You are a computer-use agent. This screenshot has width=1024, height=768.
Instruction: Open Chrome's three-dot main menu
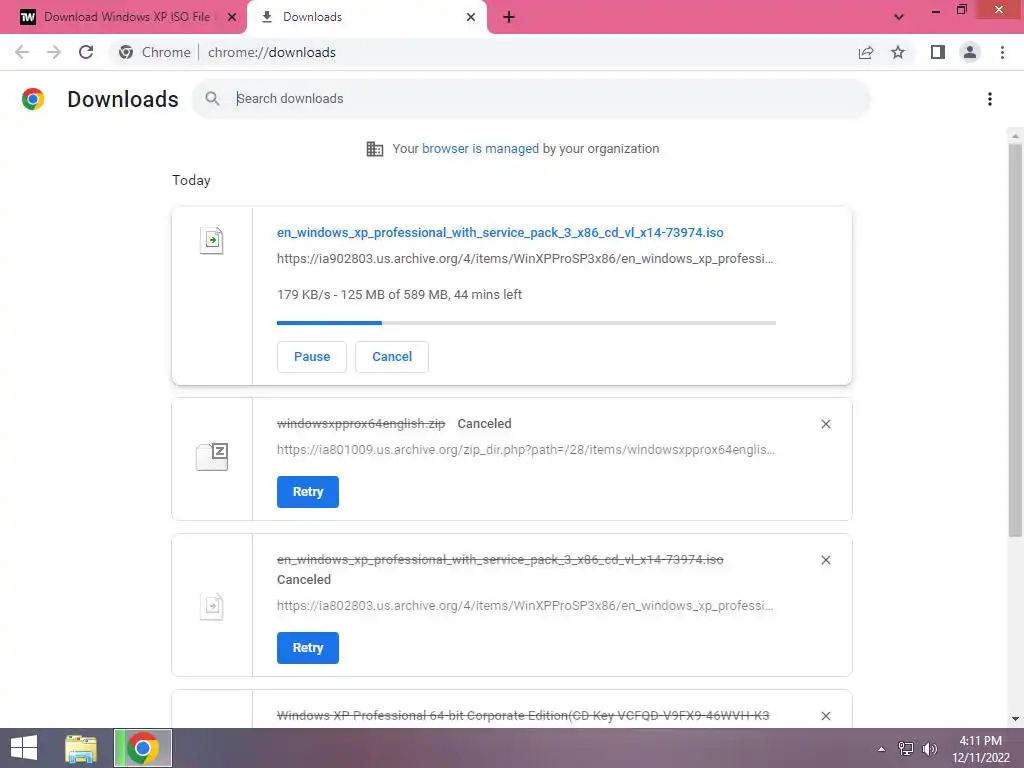[x=1002, y=52]
